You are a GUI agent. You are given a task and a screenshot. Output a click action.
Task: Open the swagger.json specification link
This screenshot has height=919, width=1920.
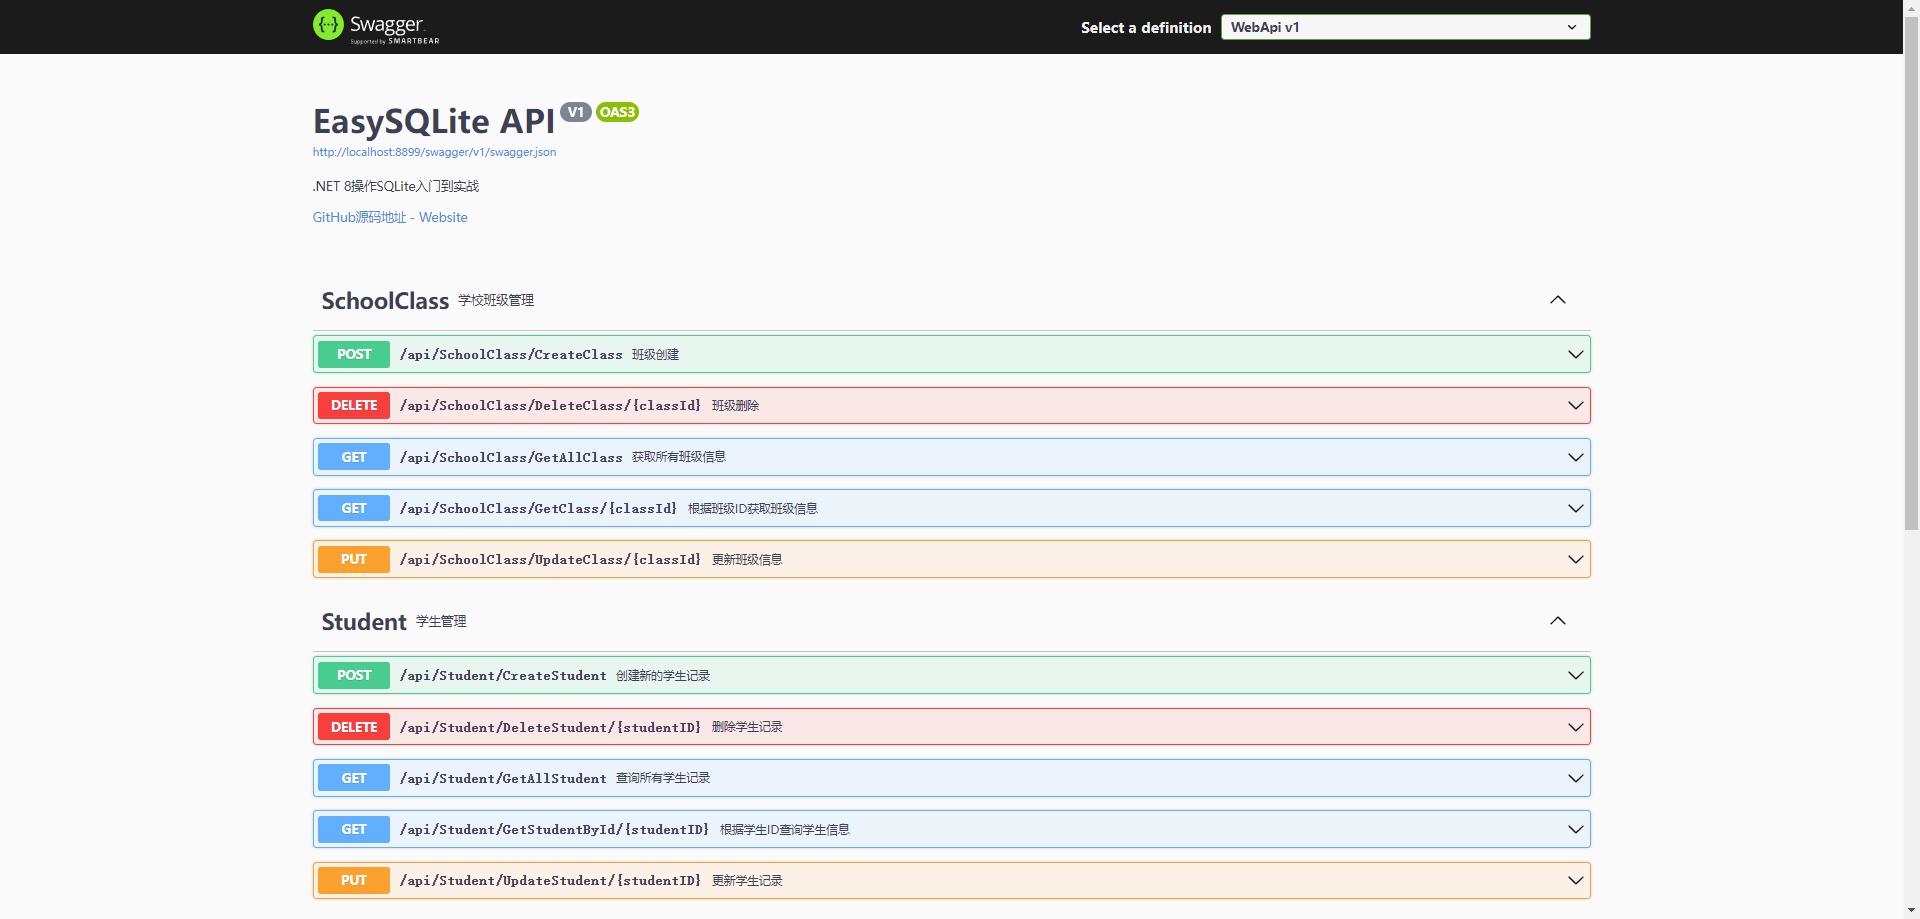[x=434, y=152]
